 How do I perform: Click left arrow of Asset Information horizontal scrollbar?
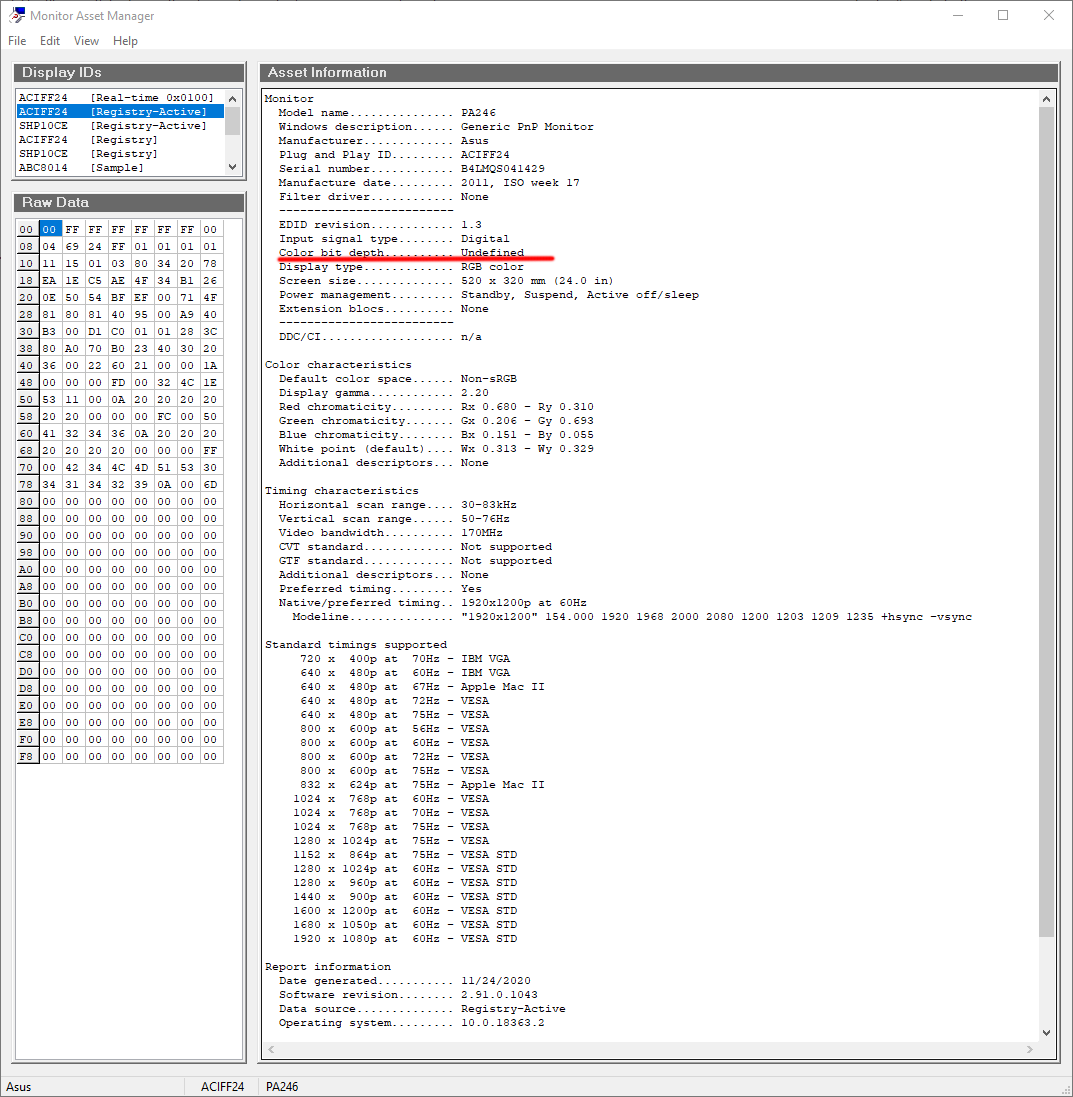point(271,1049)
